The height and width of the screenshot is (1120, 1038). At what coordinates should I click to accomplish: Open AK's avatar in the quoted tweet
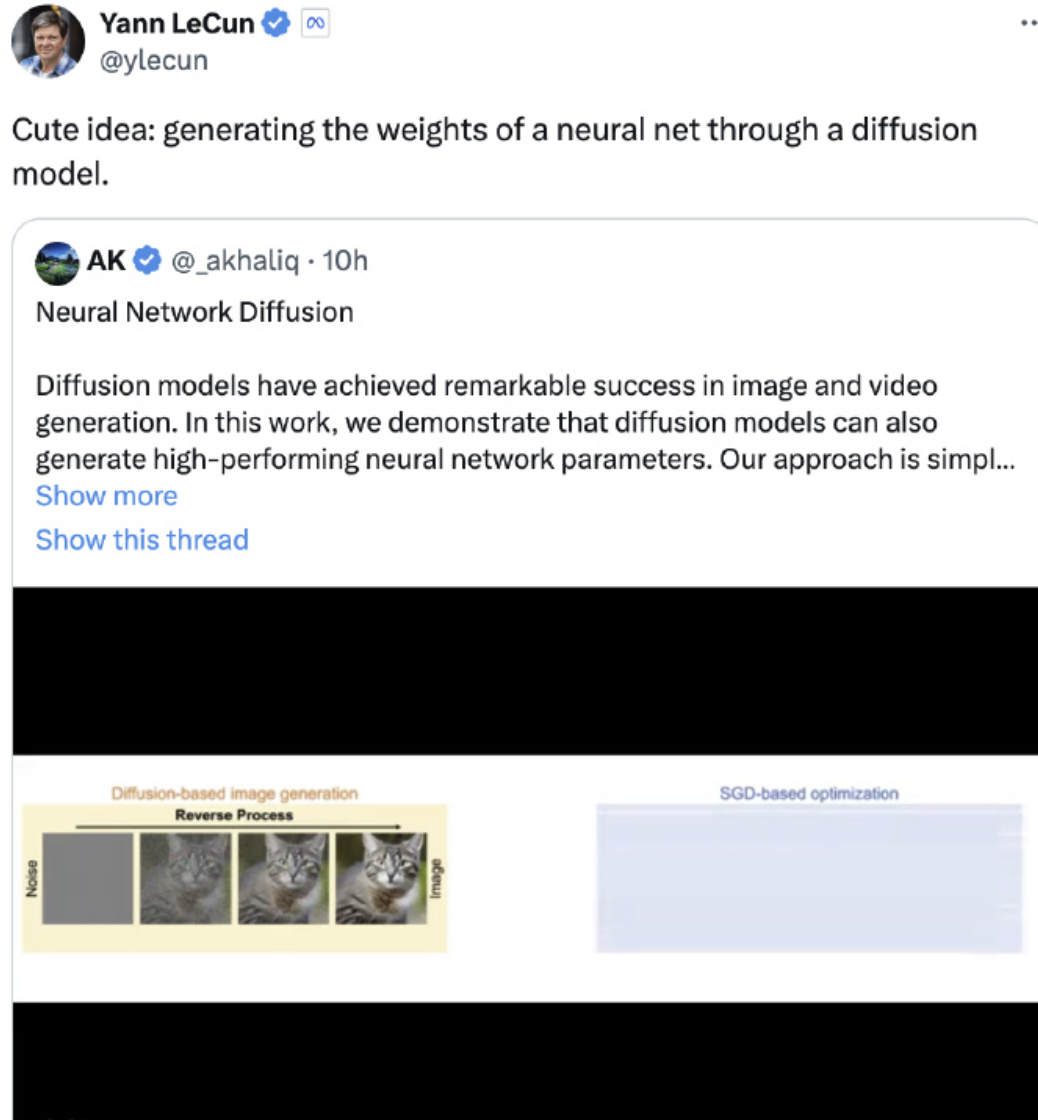[x=56, y=261]
